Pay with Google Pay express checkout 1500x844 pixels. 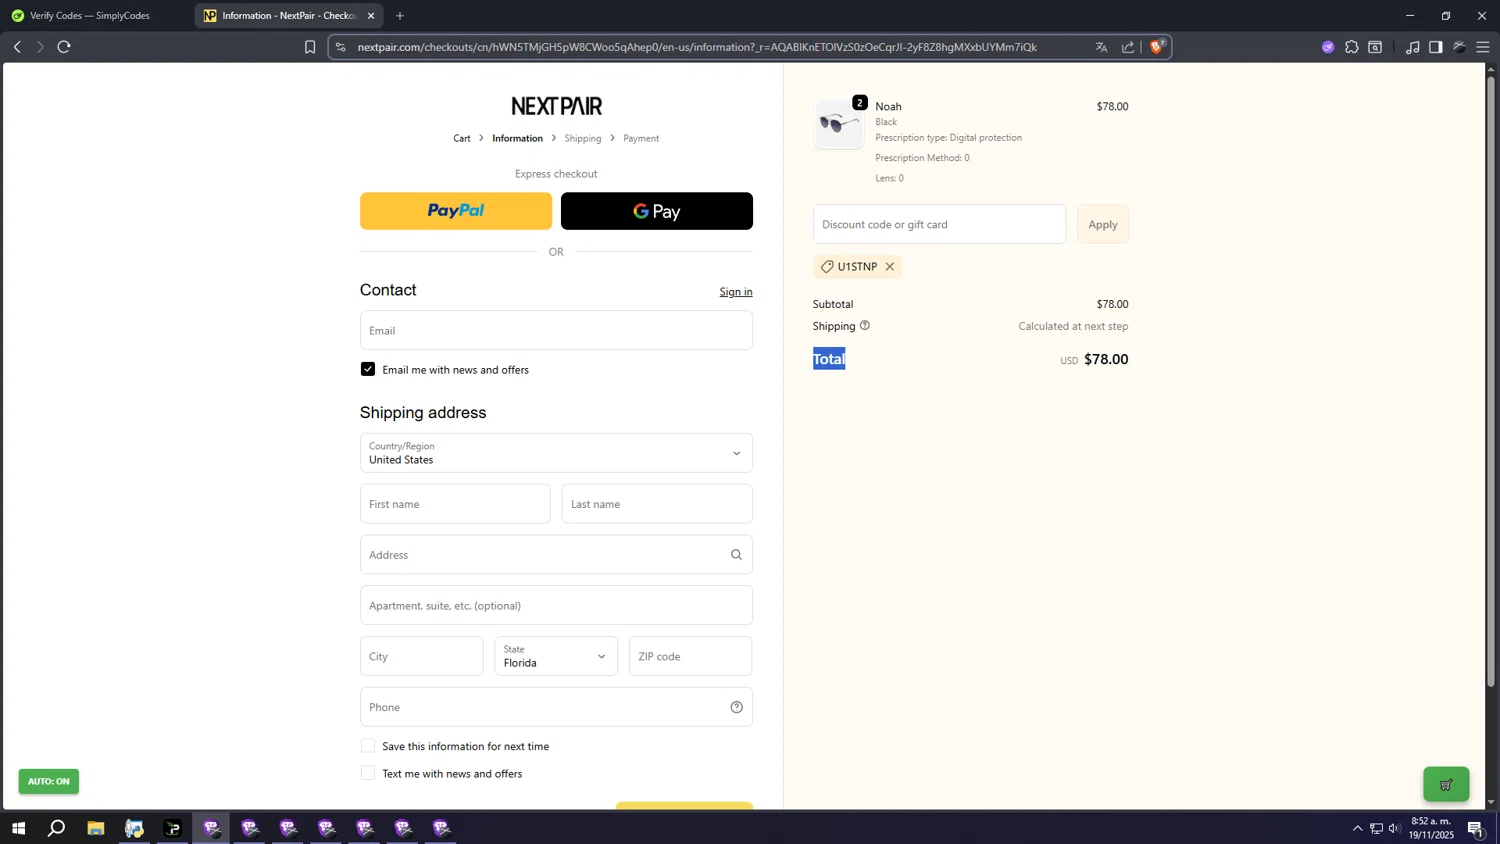click(657, 211)
